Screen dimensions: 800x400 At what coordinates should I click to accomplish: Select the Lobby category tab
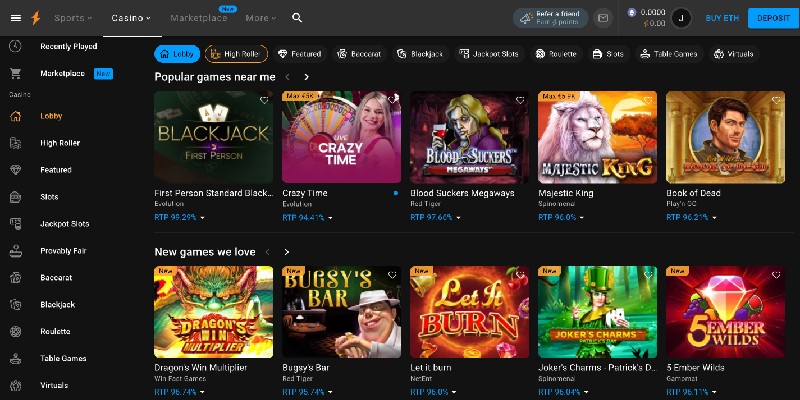click(x=177, y=54)
